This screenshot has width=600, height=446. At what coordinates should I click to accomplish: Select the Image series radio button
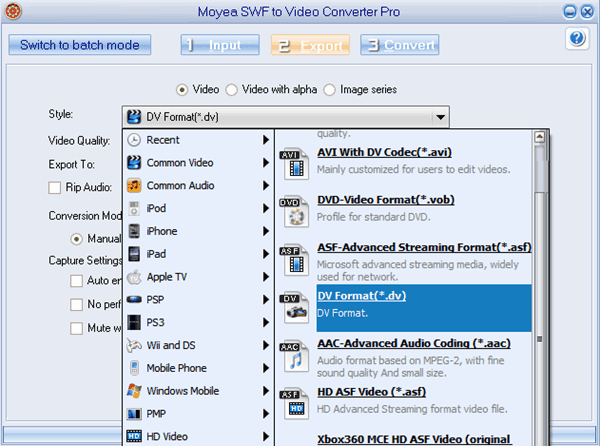[x=329, y=90]
